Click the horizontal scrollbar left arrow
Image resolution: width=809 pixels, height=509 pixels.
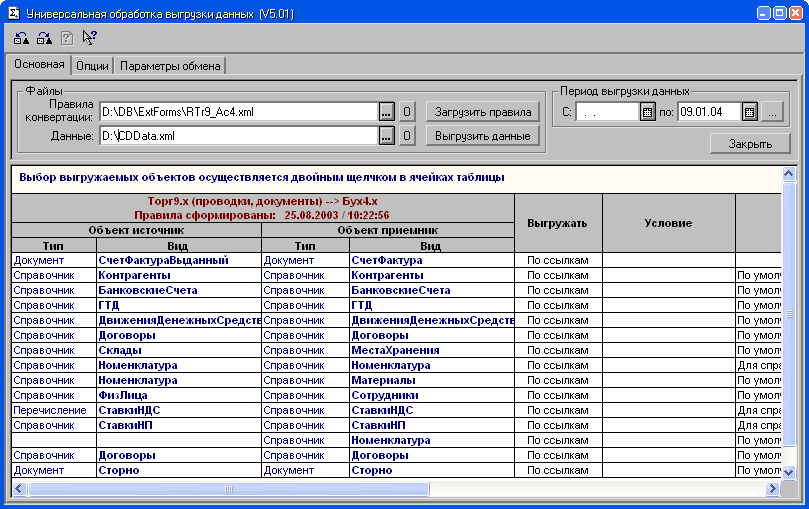pos(19,488)
